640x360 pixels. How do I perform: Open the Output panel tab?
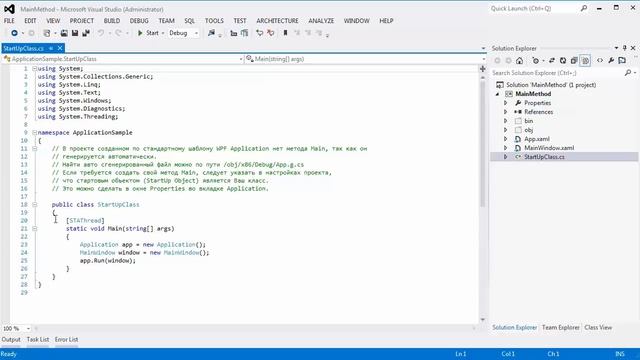(x=11, y=340)
